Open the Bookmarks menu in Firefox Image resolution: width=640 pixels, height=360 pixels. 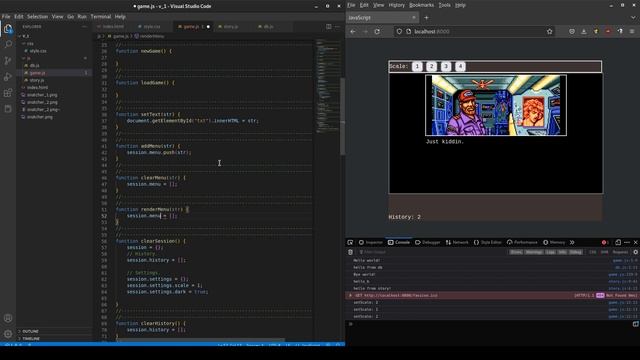pos(421,5)
